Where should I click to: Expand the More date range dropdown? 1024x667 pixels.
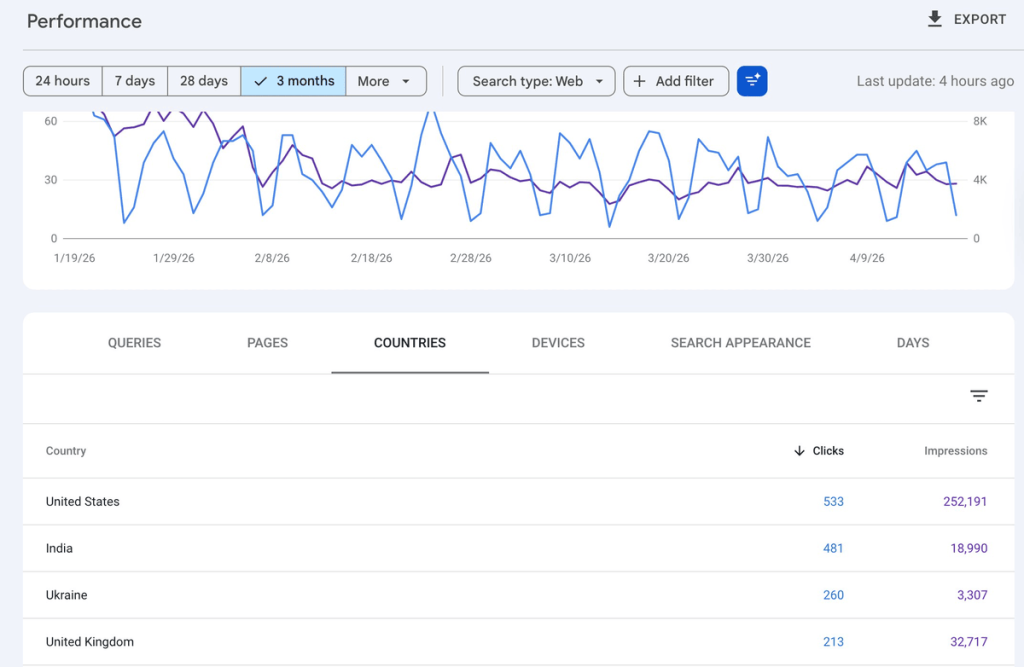[x=385, y=81]
